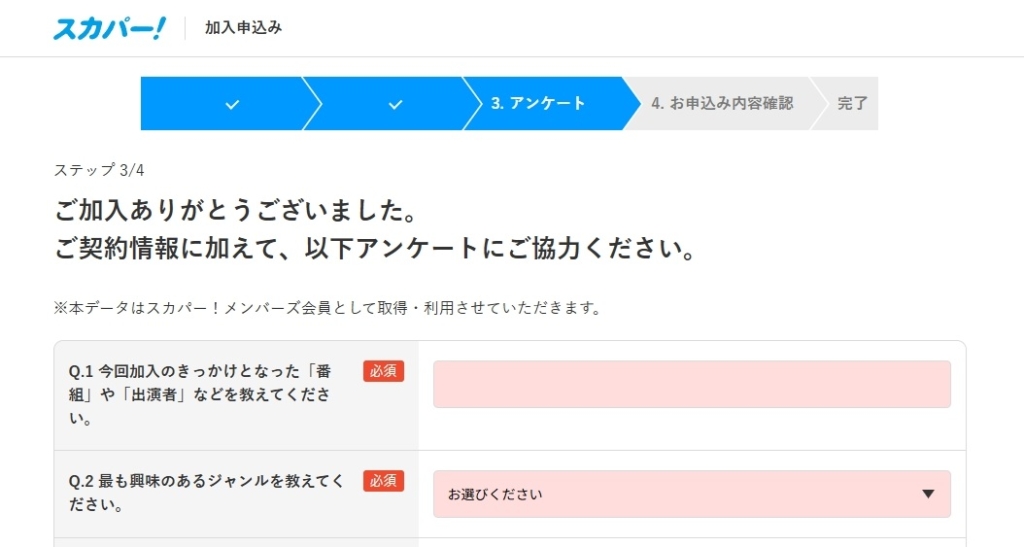Select the 3. アンケート step
This screenshot has height=547, width=1024.
(x=537, y=103)
